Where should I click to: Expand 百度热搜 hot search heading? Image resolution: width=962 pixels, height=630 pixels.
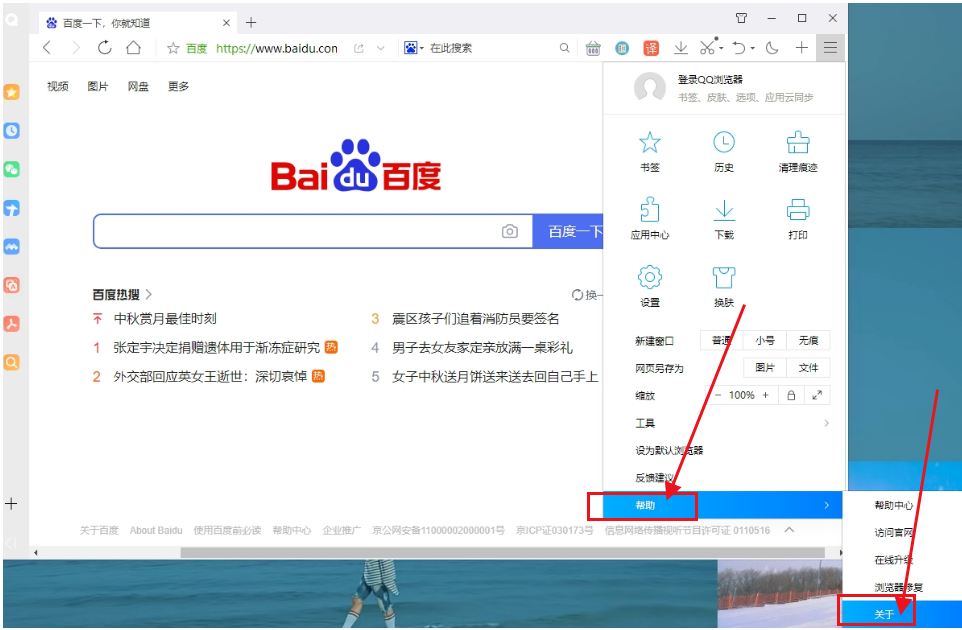122,294
